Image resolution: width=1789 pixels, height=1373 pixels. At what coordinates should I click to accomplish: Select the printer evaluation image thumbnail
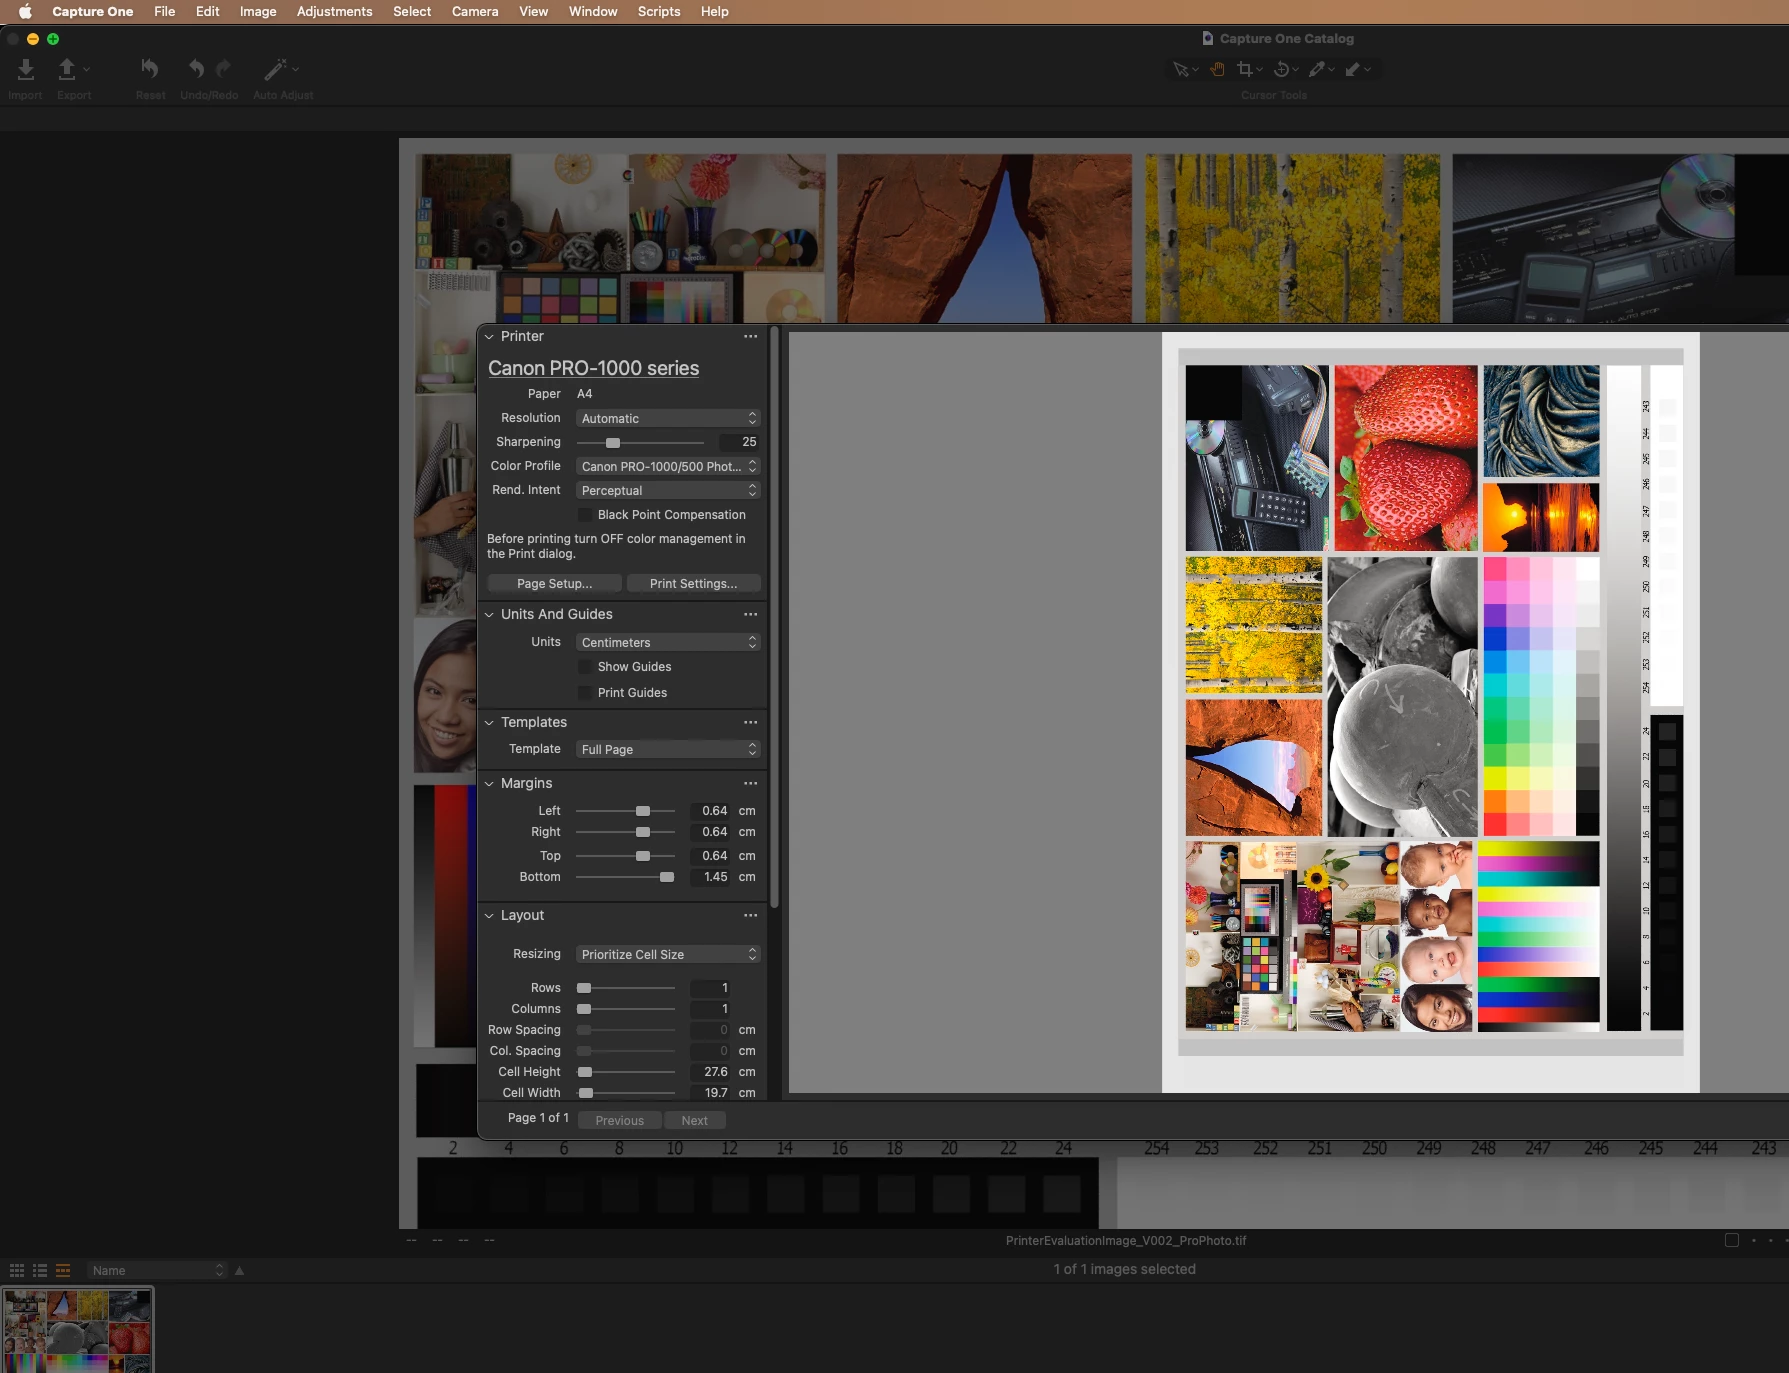[x=78, y=1330]
